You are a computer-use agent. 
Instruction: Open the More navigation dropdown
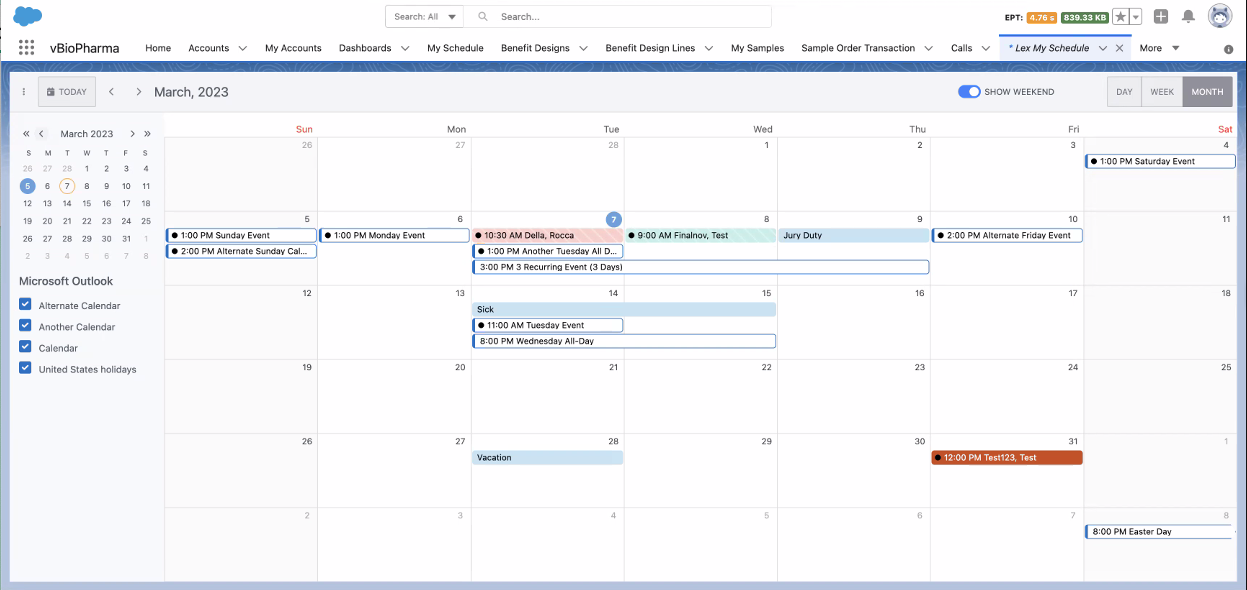tap(1159, 48)
